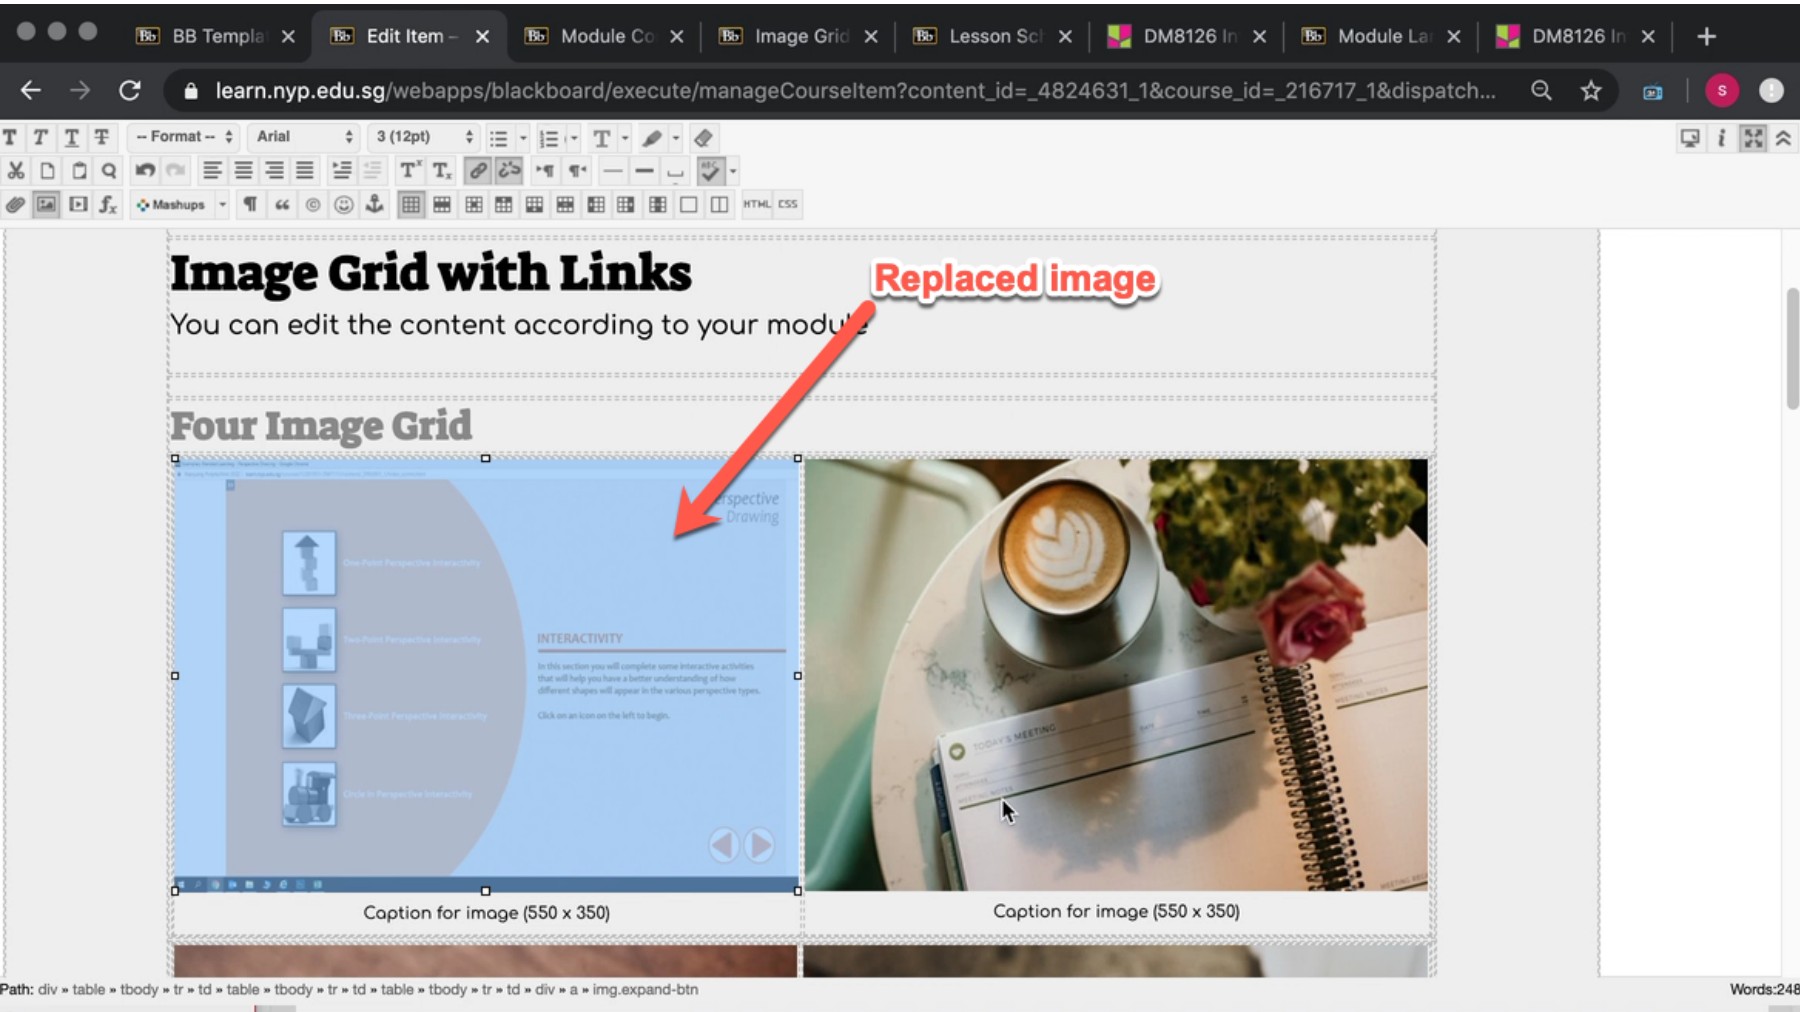Click the remove link icon
The width and height of the screenshot is (1800, 1012).
tap(508, 170)
